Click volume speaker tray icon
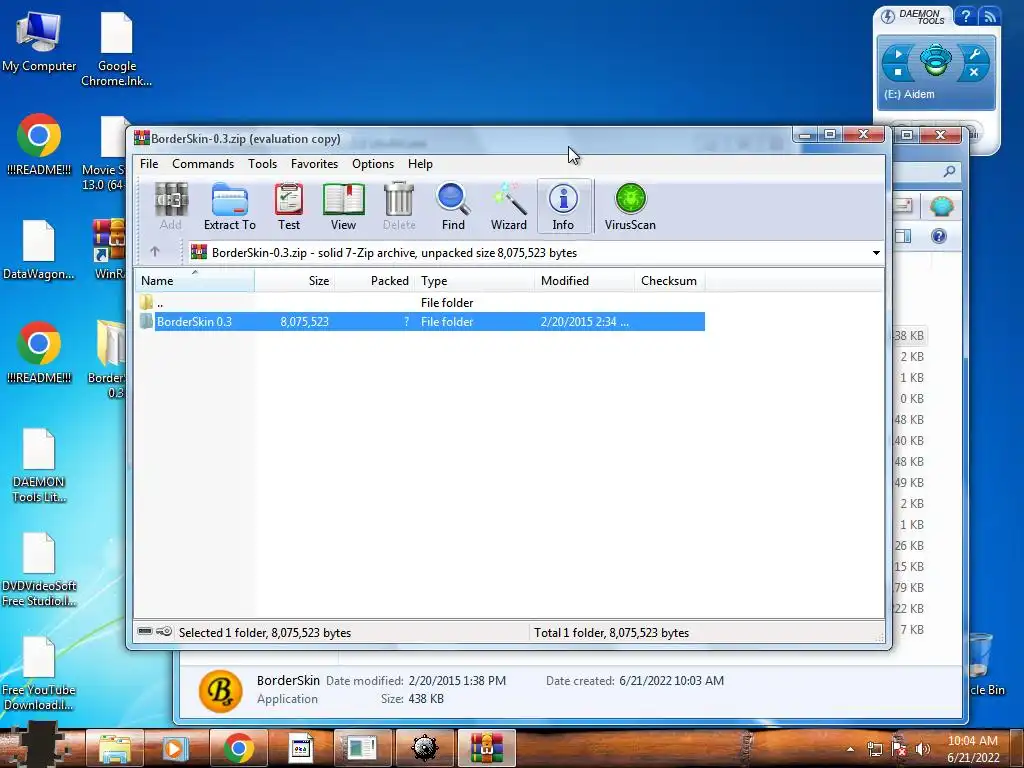1024x768 pixels. (923, 748)
